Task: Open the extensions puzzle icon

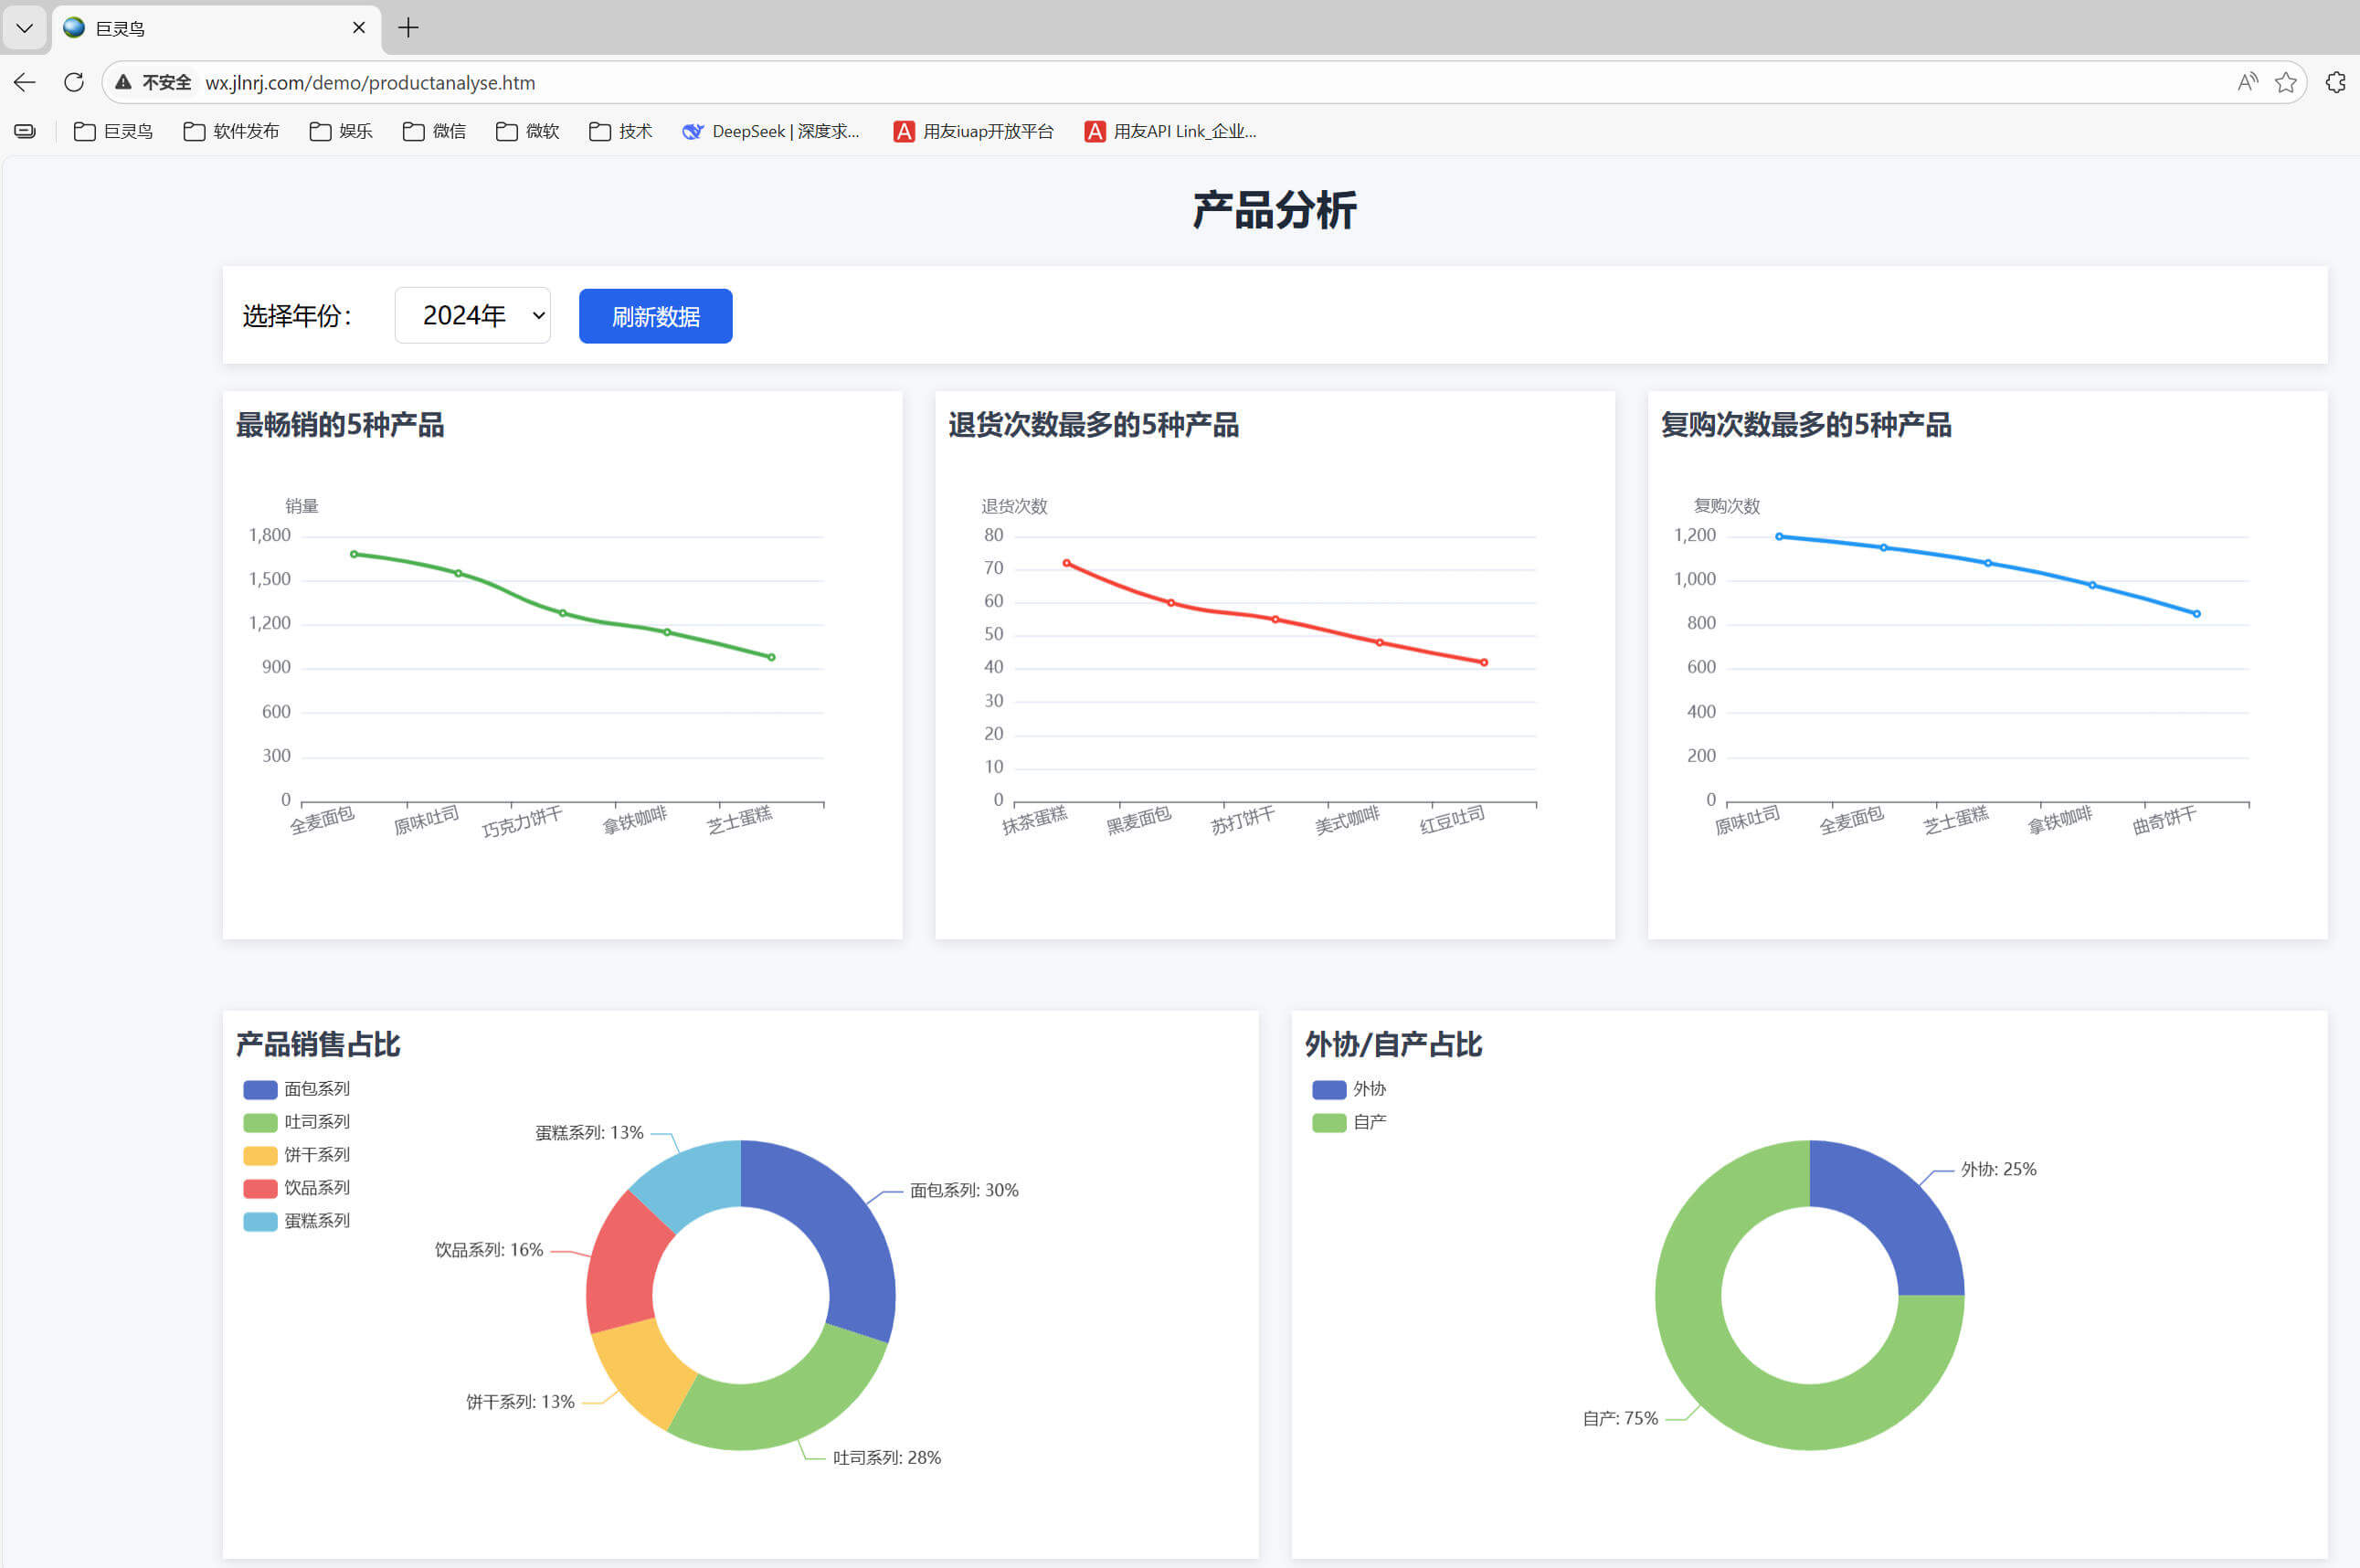Action: point(2335,82)
